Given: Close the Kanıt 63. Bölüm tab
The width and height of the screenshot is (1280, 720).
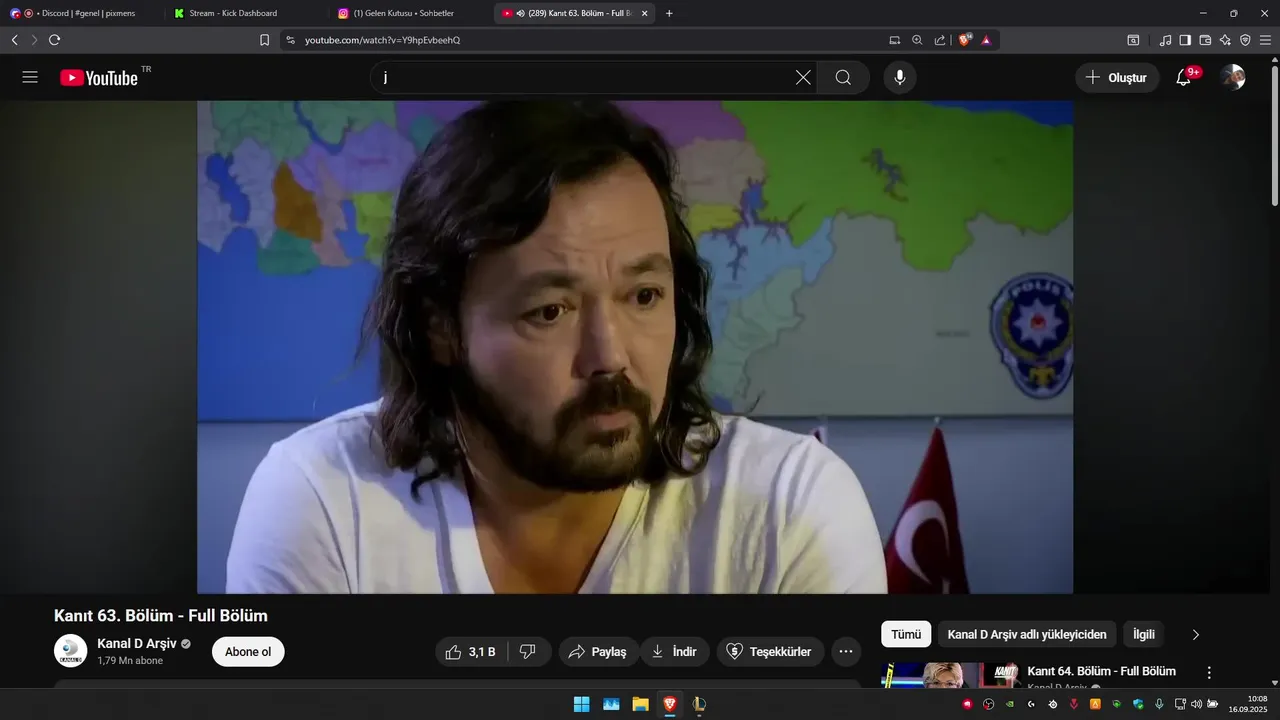Looking at the screenshot, I should click(x=645, y=13).
